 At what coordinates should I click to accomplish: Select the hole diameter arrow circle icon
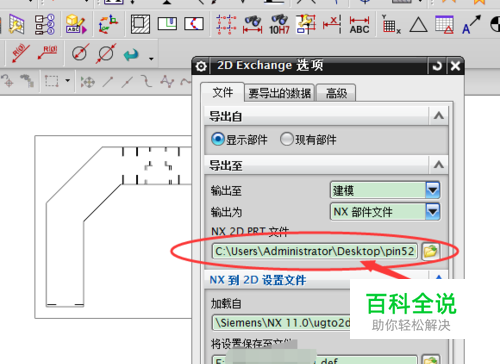tap(106, 53)
